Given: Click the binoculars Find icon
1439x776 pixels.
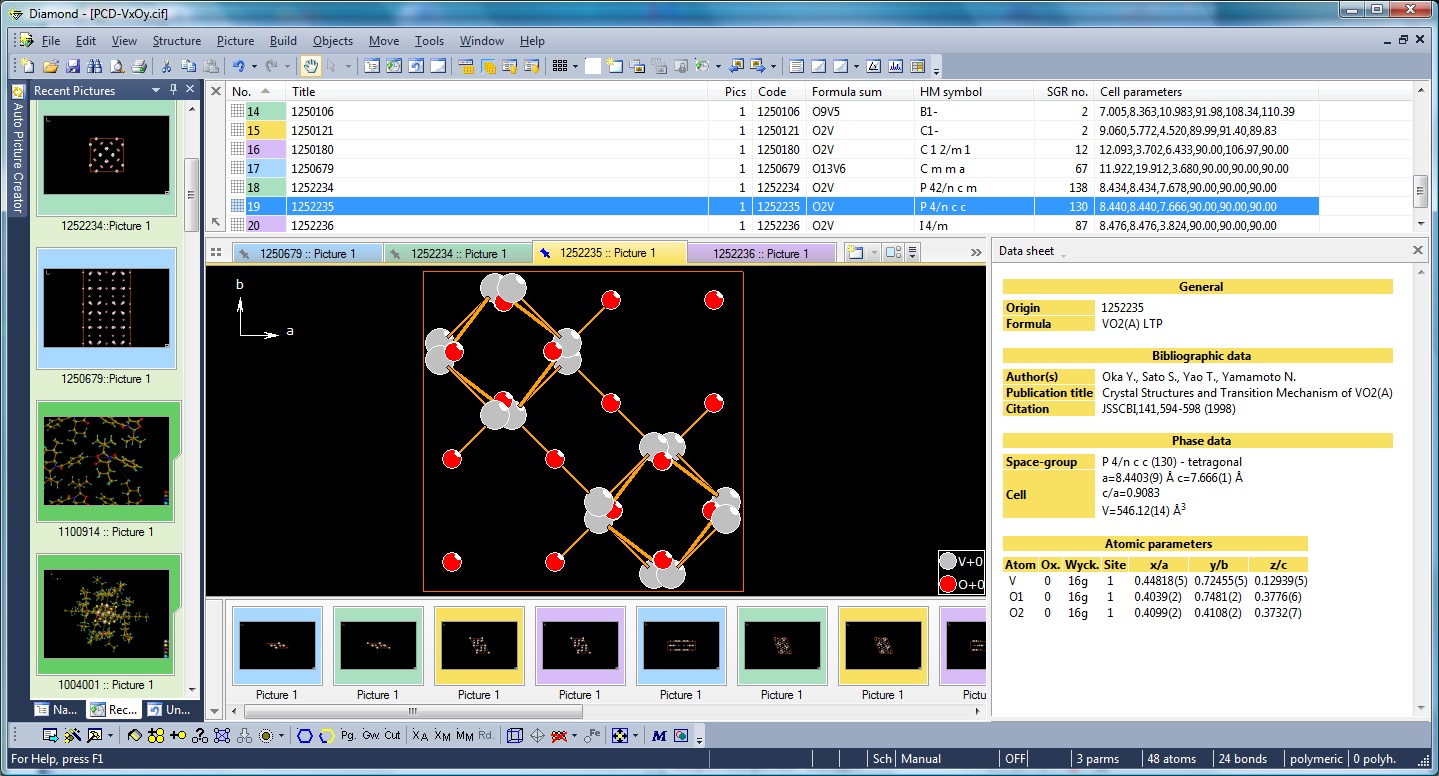Looking at the screenshot, I should (95, 67).
